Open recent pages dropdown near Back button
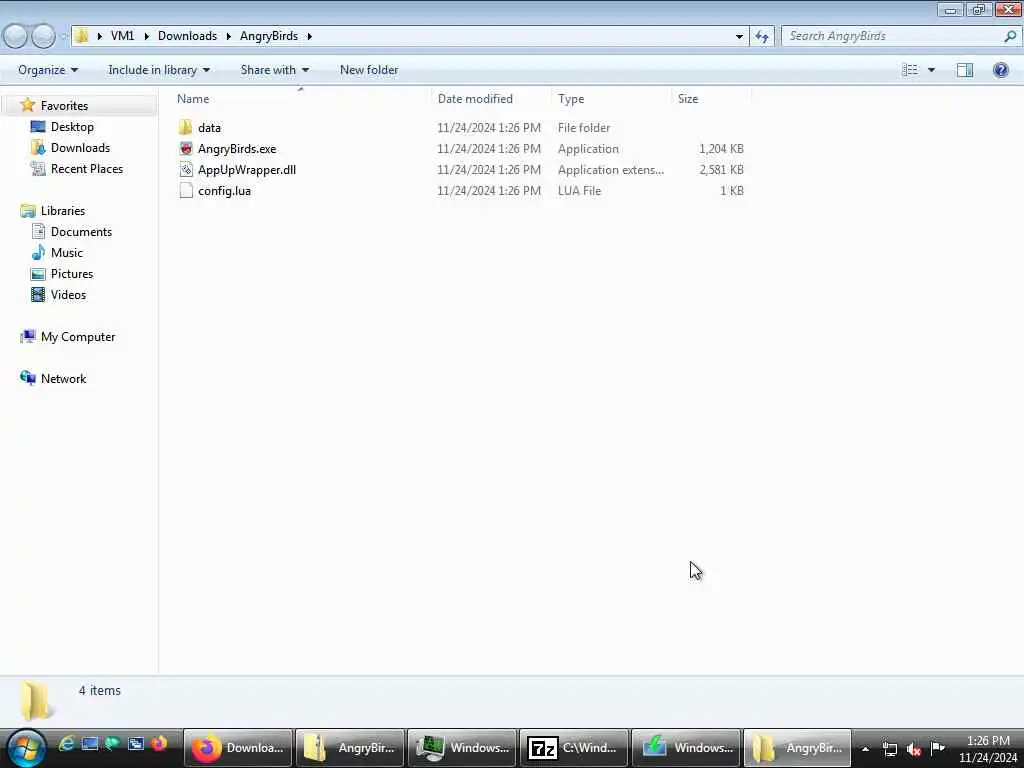The height and width of the screenshot is (768, 1024). pos(64,37)
